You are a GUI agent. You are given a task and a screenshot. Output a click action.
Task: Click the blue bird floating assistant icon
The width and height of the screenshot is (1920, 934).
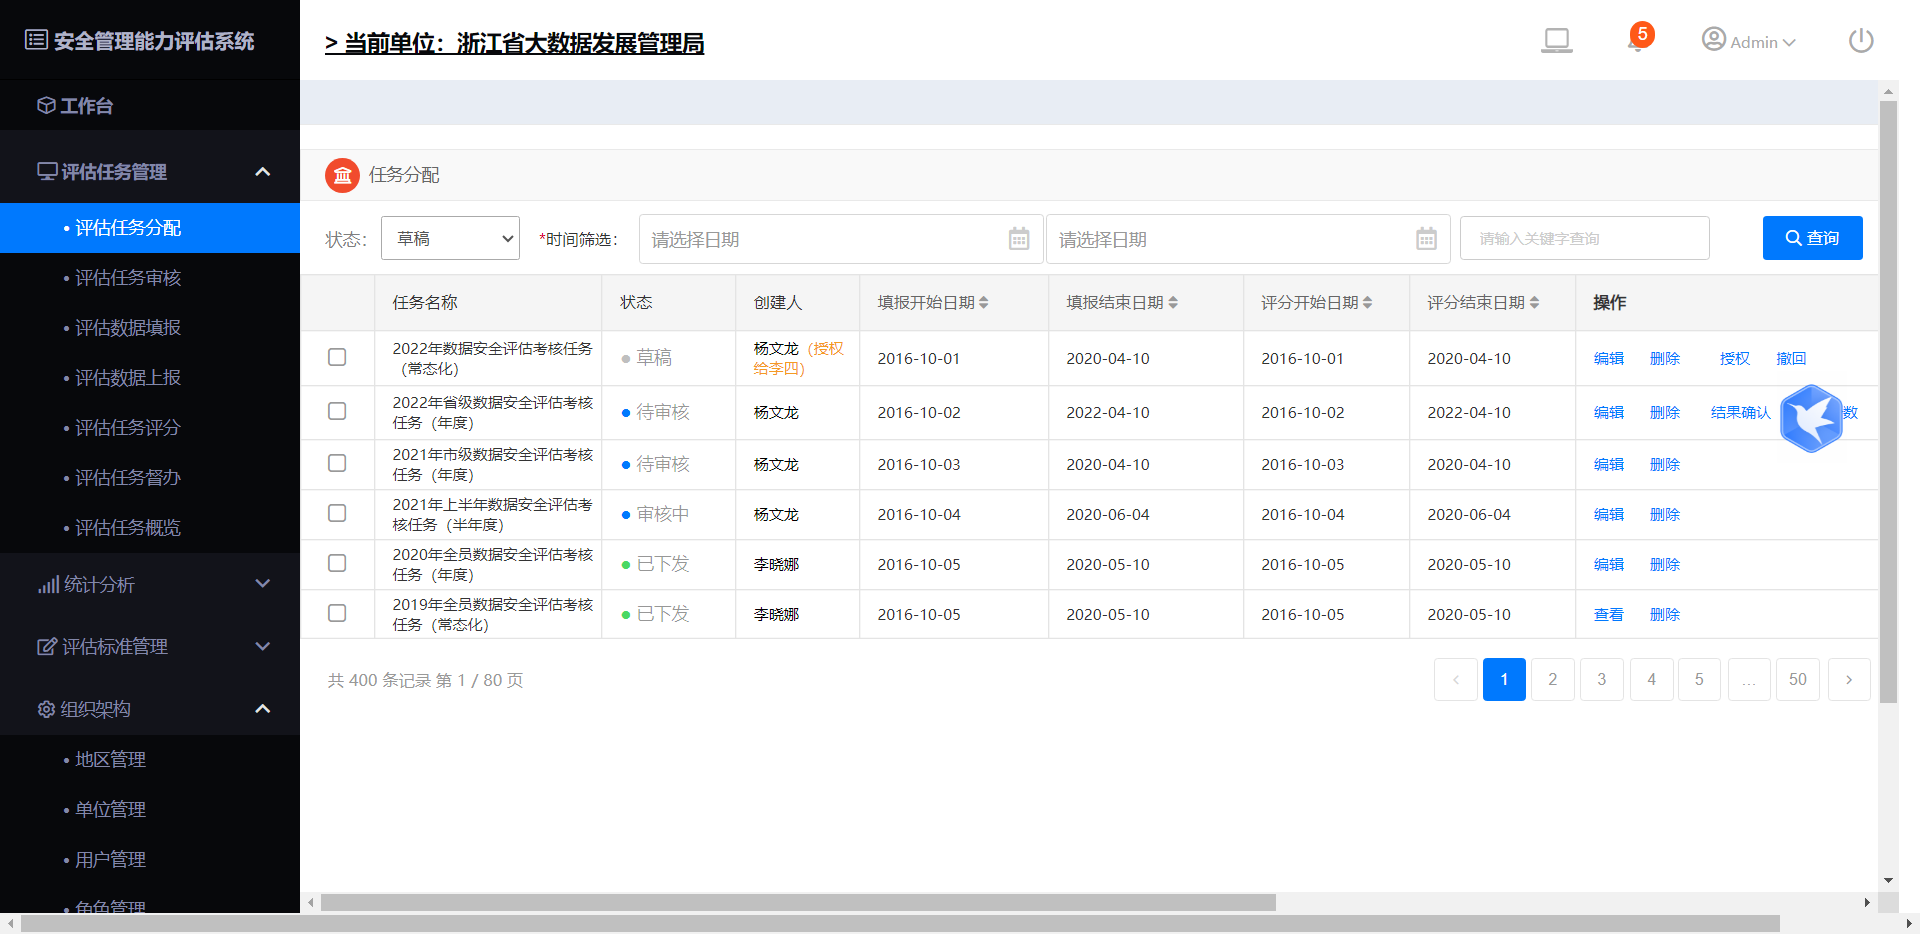(x=1811, y=418)
